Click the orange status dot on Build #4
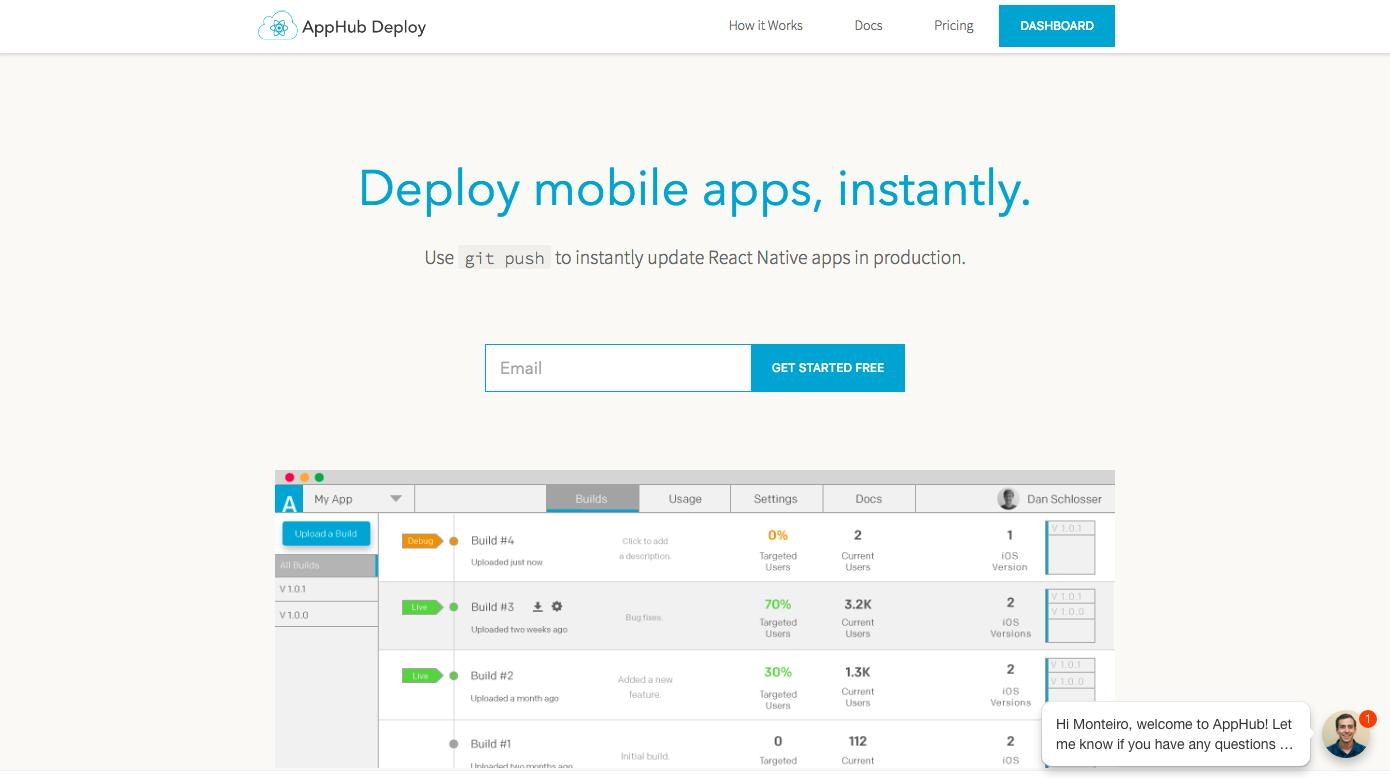This screenshot has width=1390, height=778. click(453, 540)
